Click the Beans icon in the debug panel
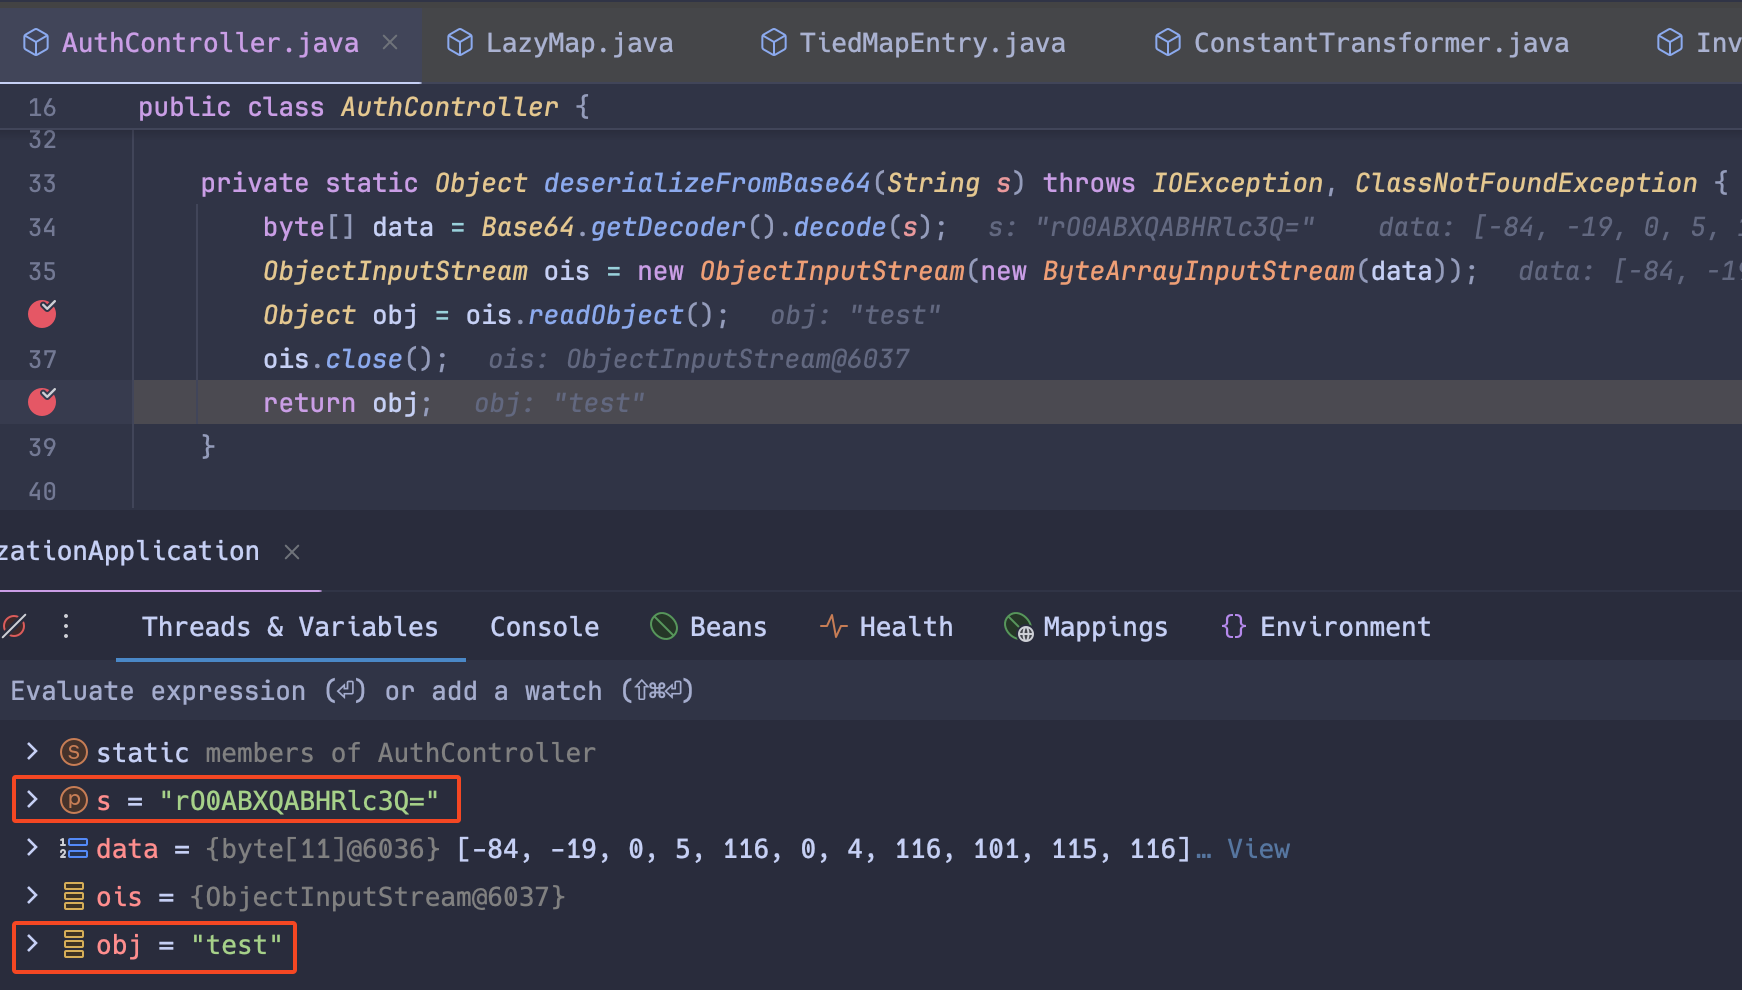This screenshot has width=1742, height=990. (x=663, y=626)
